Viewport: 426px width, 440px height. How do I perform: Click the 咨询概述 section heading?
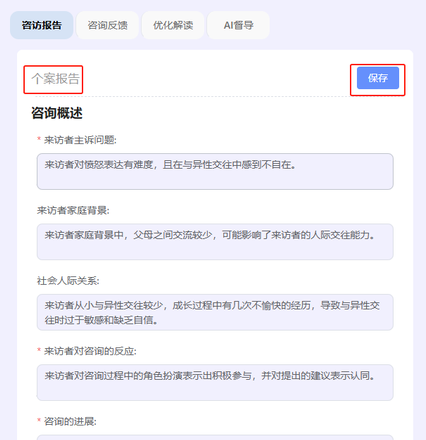(57, 113)
